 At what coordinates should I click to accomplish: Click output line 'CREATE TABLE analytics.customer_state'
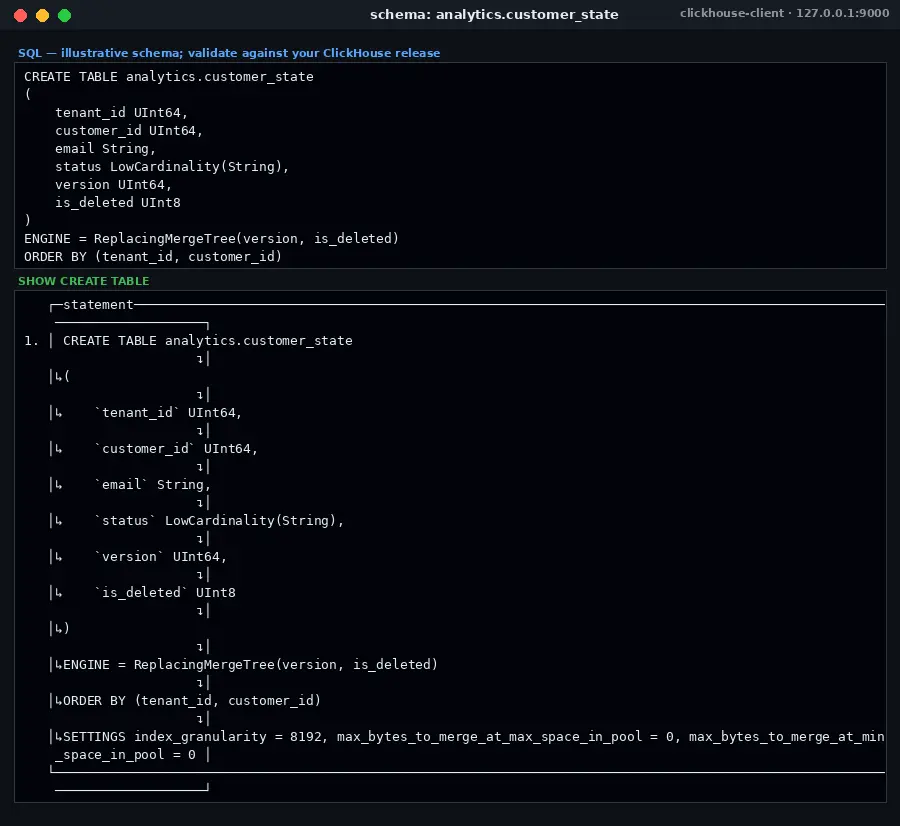[208, 341]
